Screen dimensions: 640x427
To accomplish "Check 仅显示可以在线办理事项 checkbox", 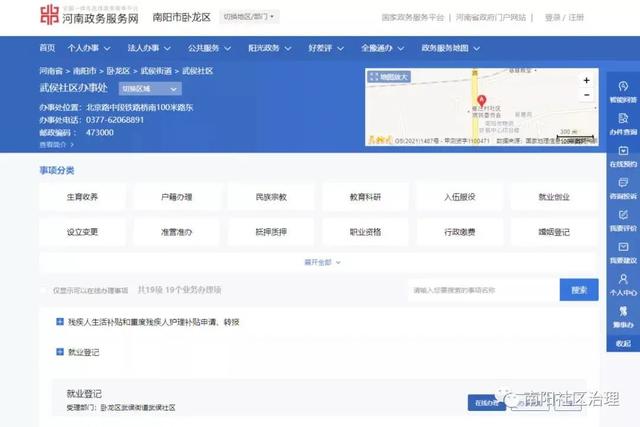I will tap(43, 291).
